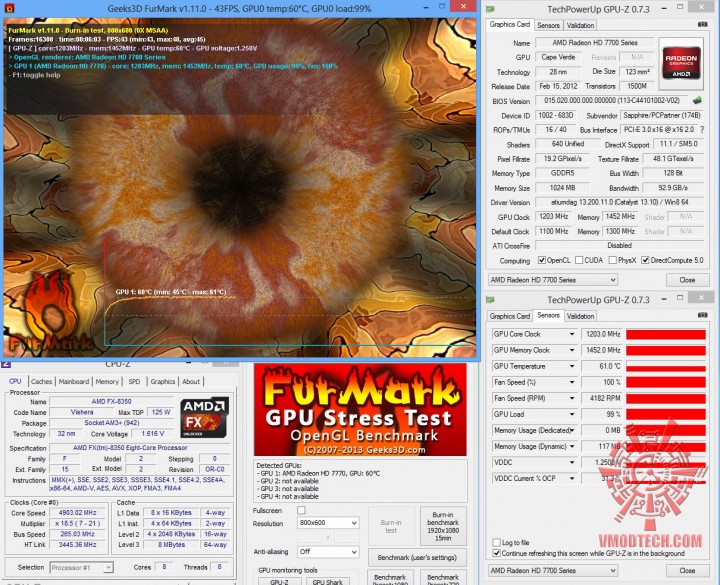
Task: Click the FurMark title bar app icon
Action: pos(9,8)
